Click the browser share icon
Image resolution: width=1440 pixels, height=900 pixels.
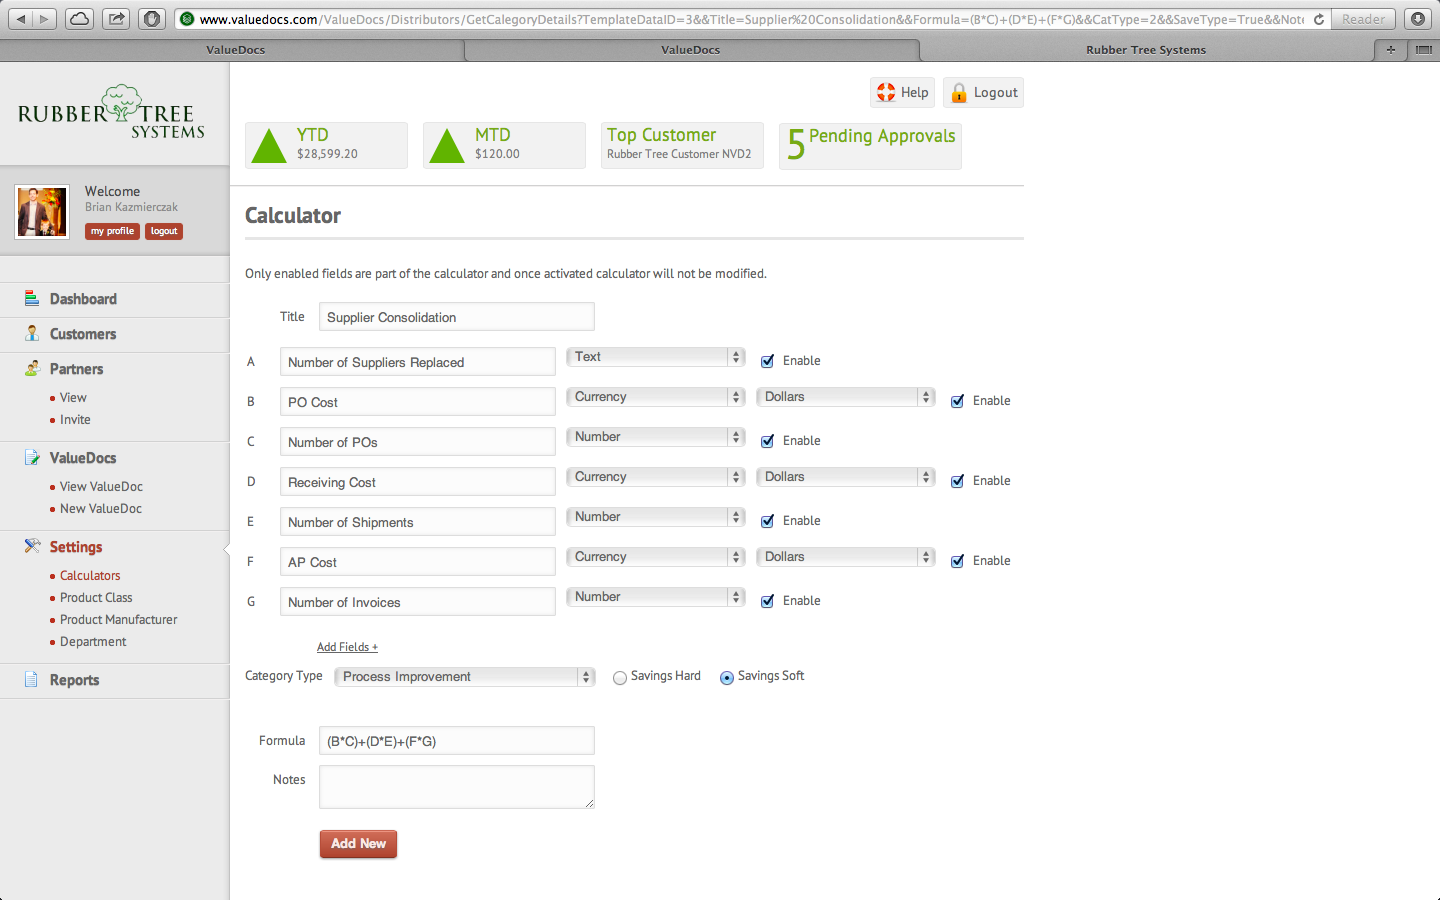coord(116,19)
